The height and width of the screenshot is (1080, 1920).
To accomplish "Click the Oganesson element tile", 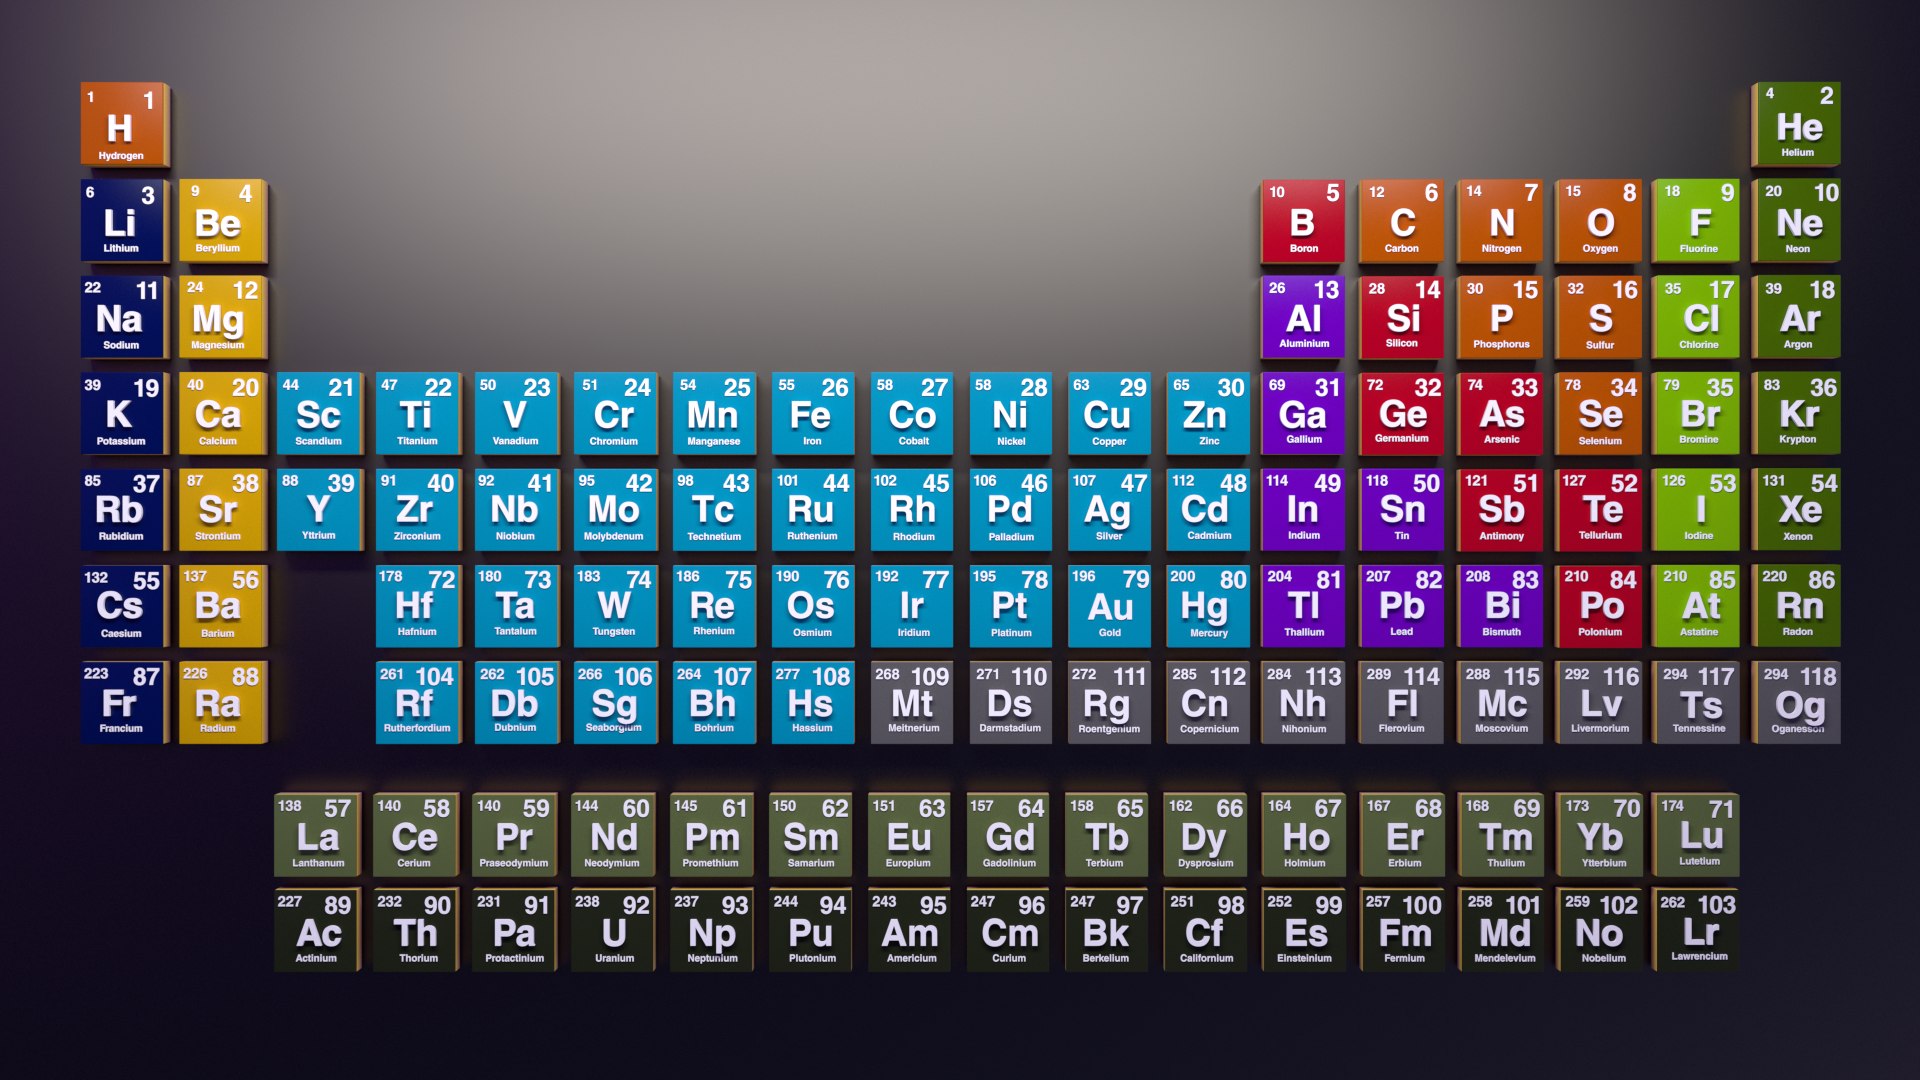I will click(x=1797, y=702).
